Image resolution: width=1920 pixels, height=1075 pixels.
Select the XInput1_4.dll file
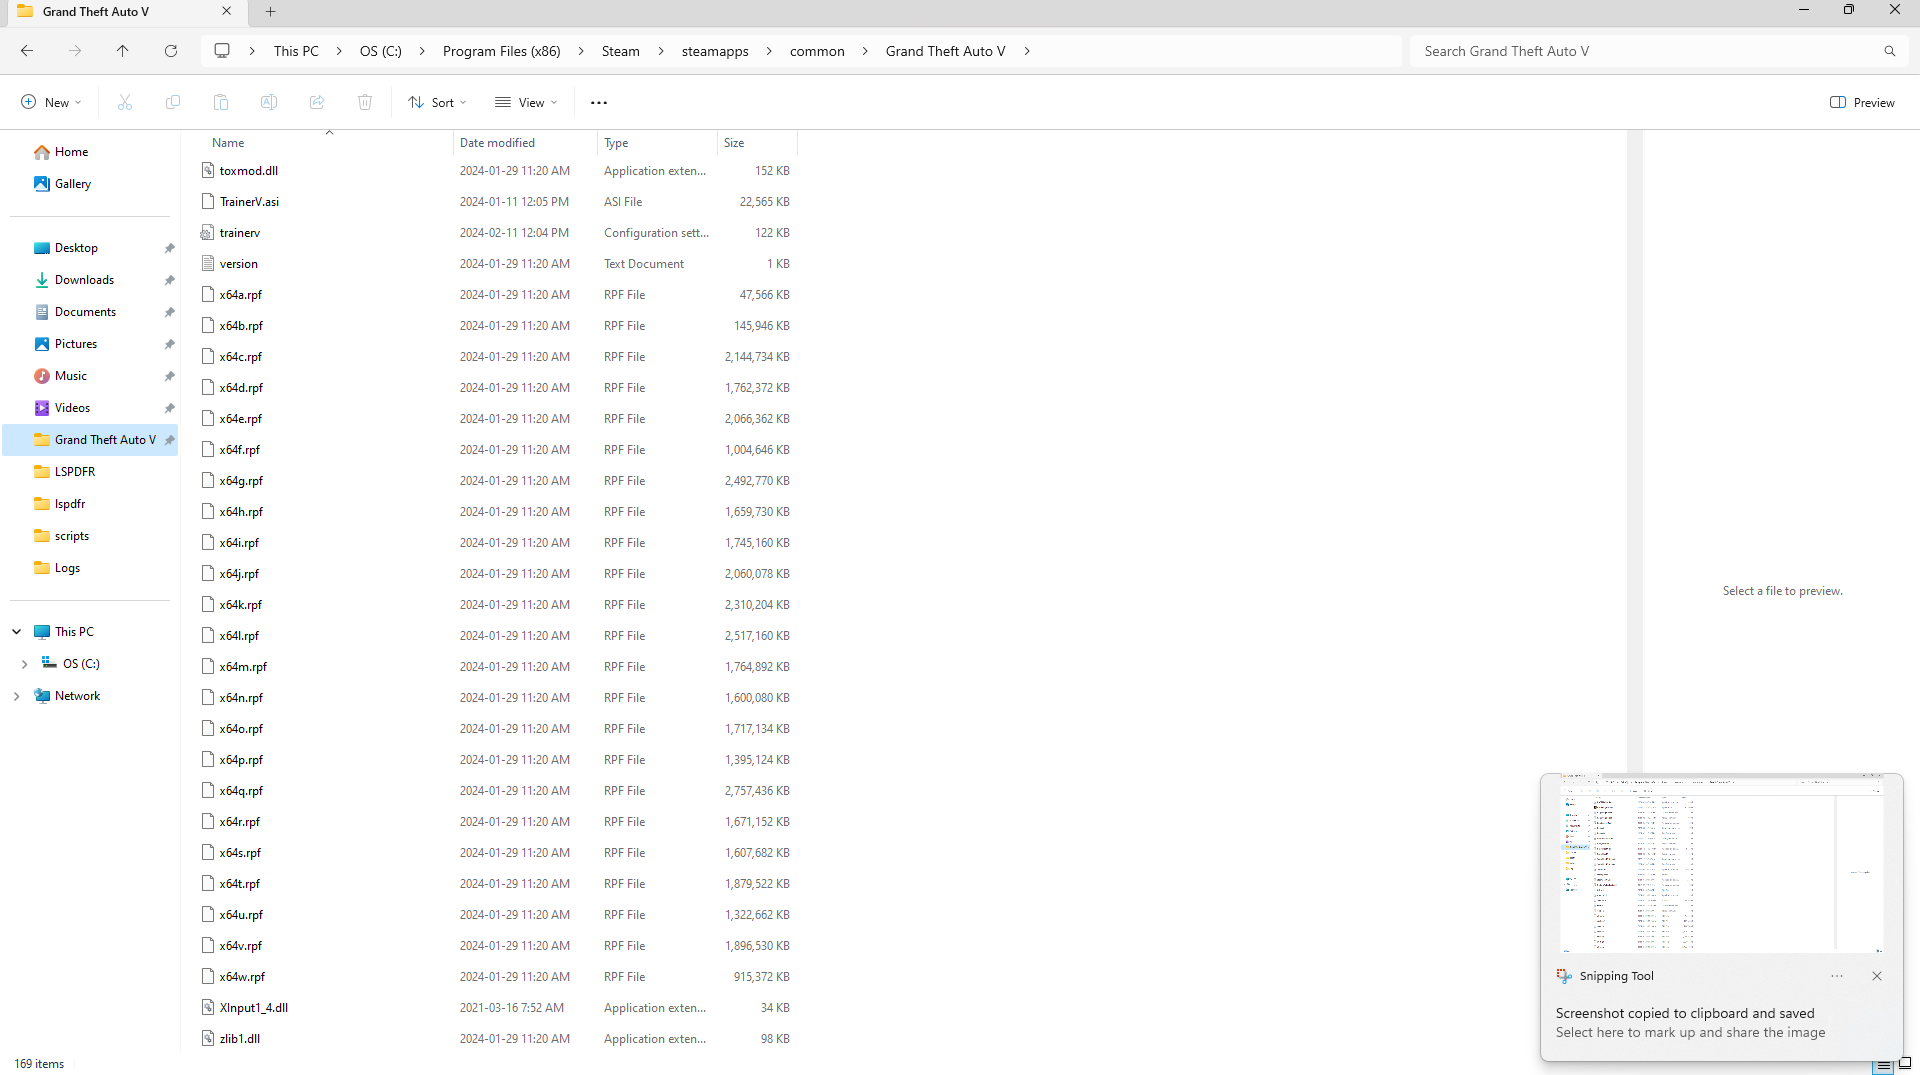pos(254,1008)
